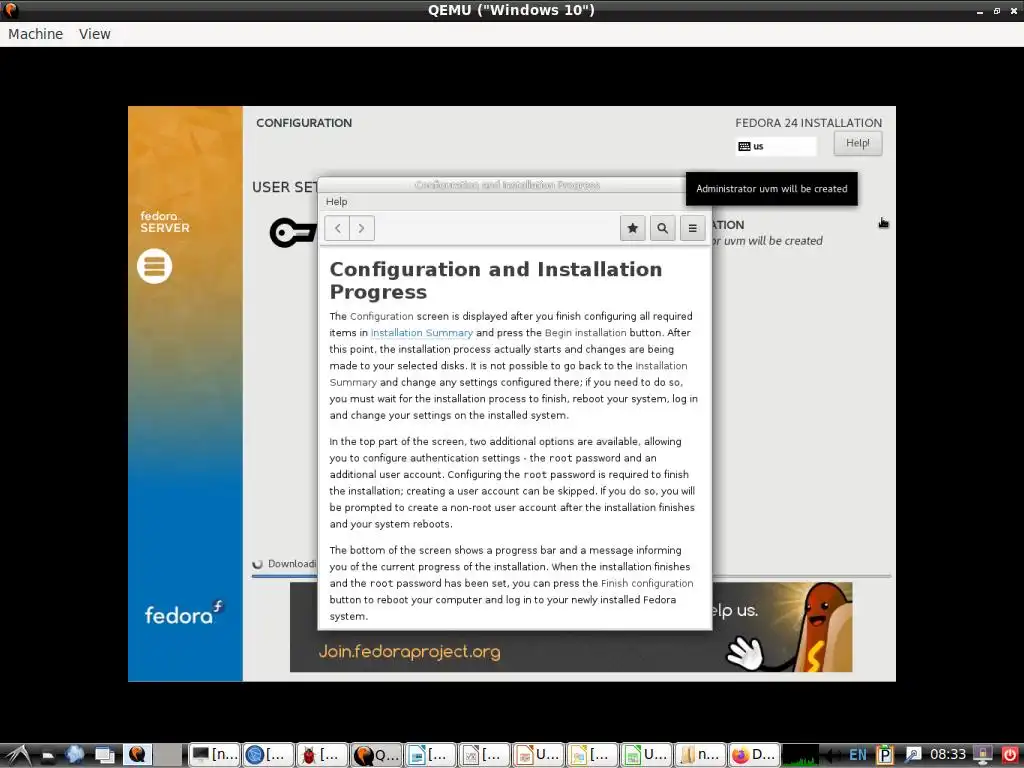Go back in the Help browser
The image size is (1024, 768).
[337, 228]
